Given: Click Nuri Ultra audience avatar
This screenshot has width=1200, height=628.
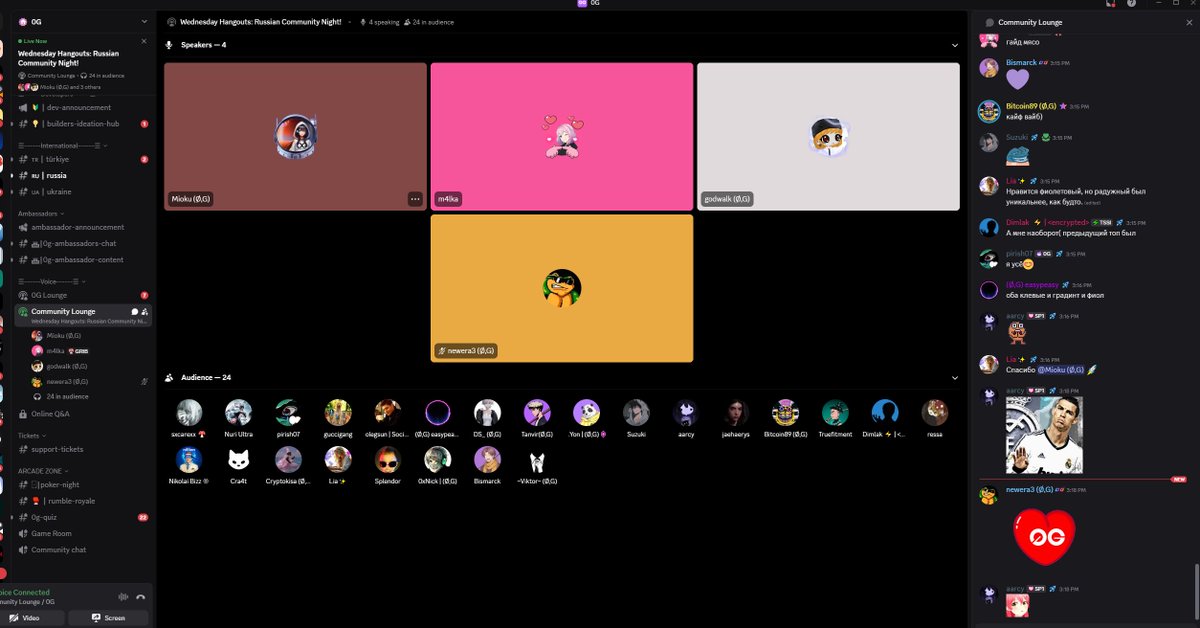Looking at the screenshot, I should pos(238,413).
